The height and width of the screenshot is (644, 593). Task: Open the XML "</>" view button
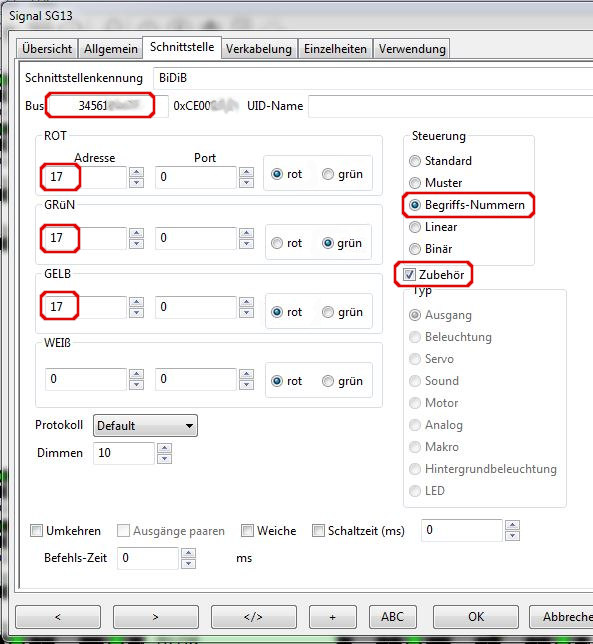coord(253,616)
